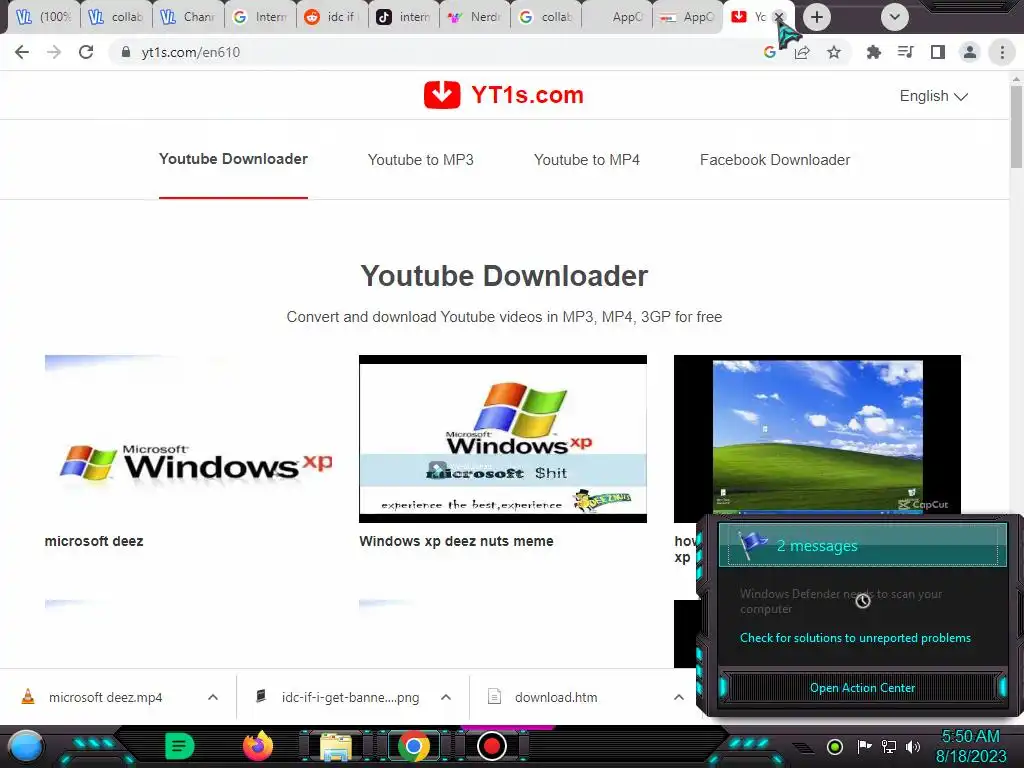Open the green Spotify-style taskbar app
The height and width of the screenshot is (768, 1024).
pos(179,746)
